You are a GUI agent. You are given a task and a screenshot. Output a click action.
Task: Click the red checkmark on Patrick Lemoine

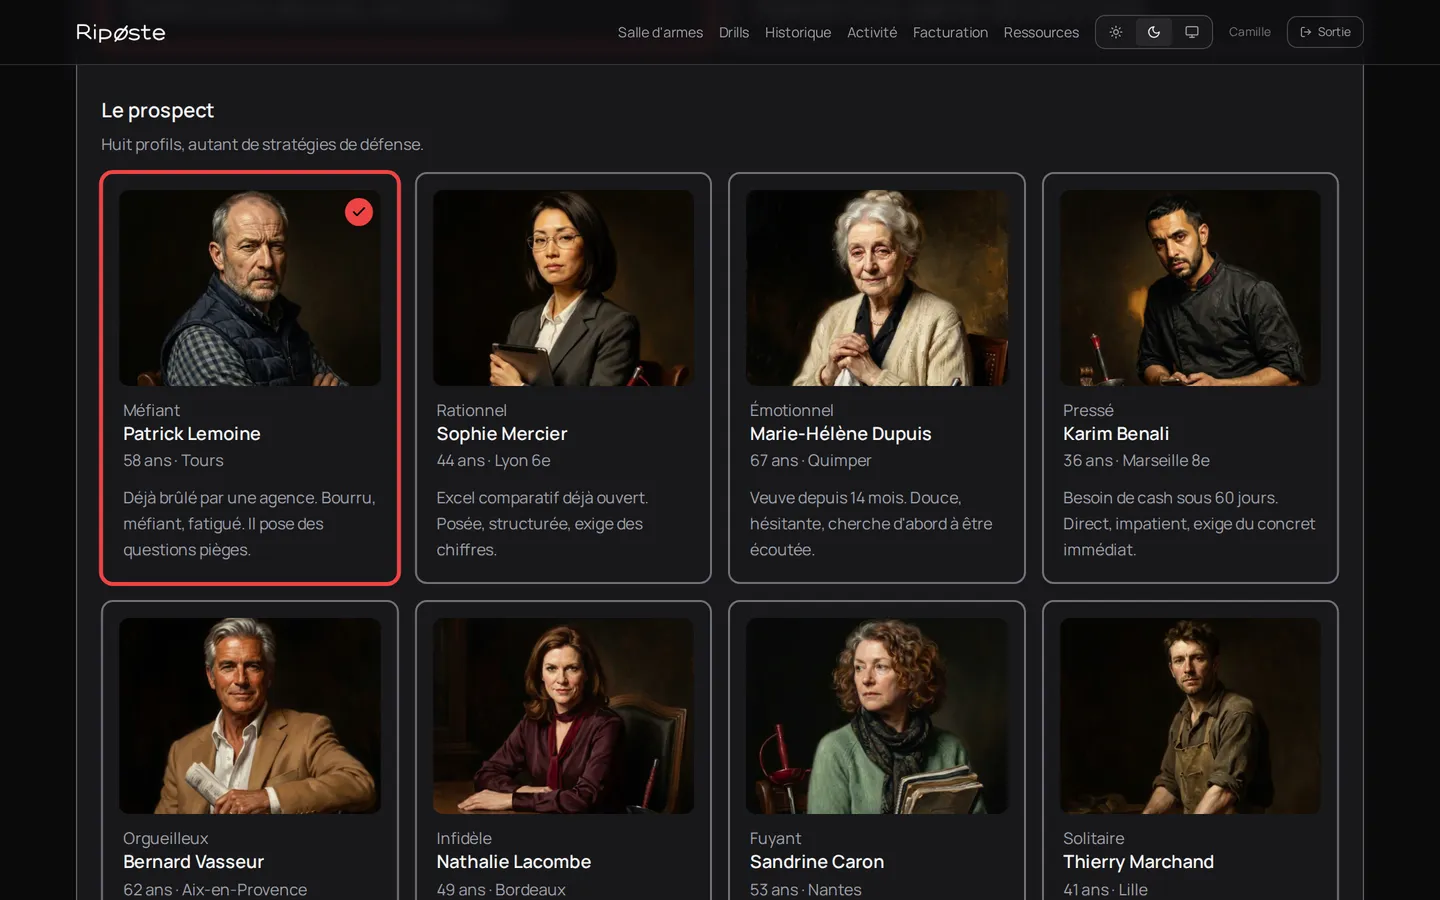[x=359, y=212]
